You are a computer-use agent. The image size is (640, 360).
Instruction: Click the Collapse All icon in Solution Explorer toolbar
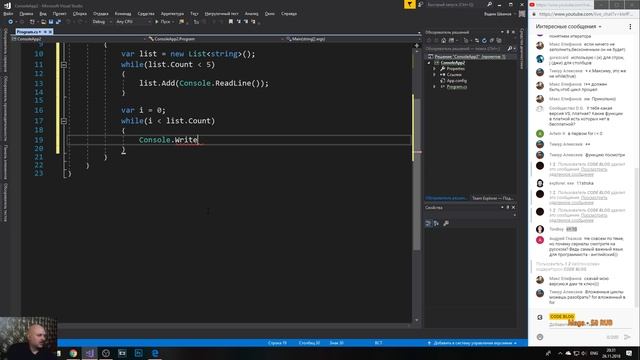(x=491, y=40)
